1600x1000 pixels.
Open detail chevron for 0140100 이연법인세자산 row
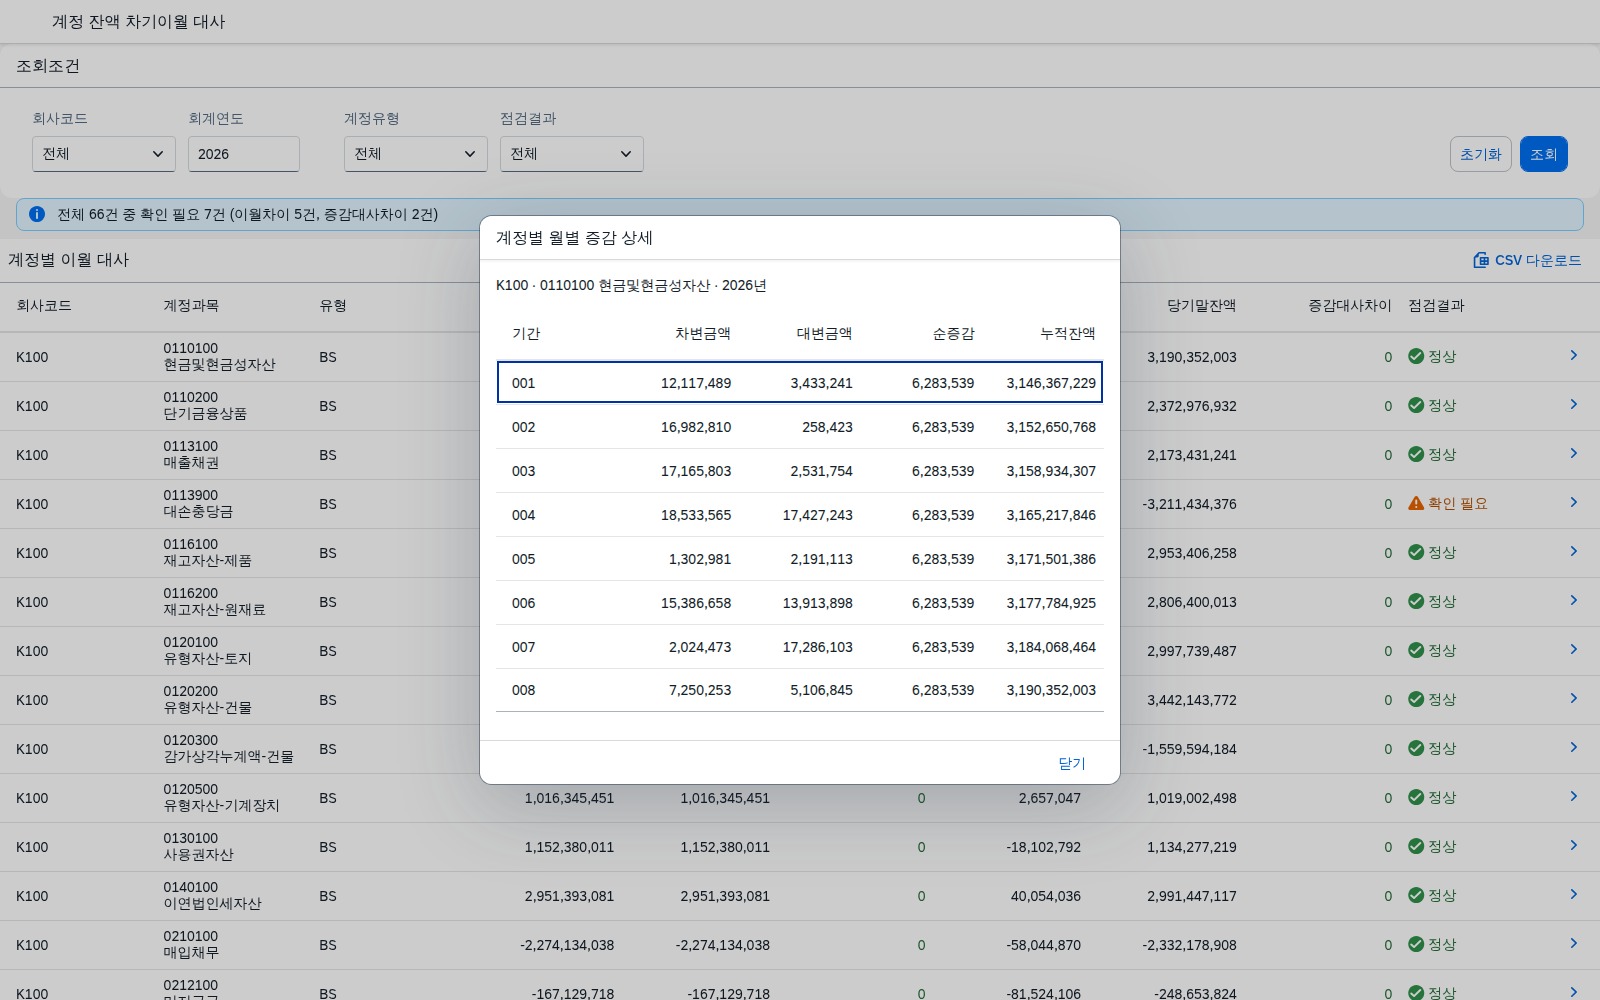point(1573,895)
